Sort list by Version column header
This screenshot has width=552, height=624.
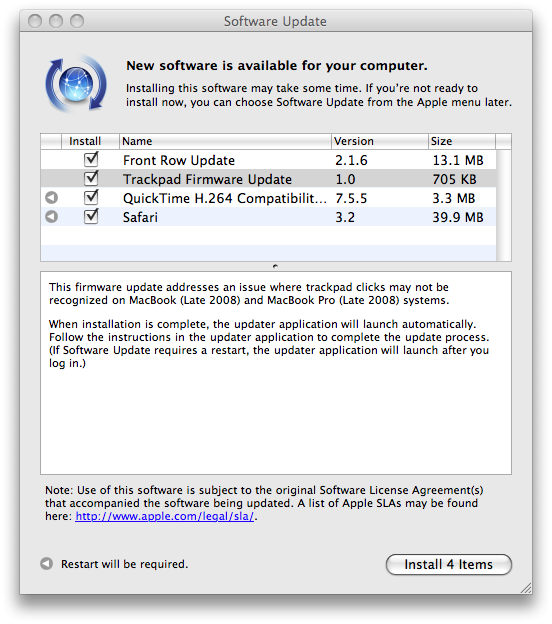click(x=380, y=141)
